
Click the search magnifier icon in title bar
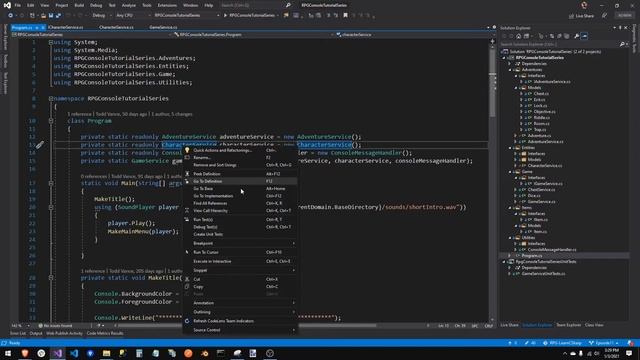[288, 5]
